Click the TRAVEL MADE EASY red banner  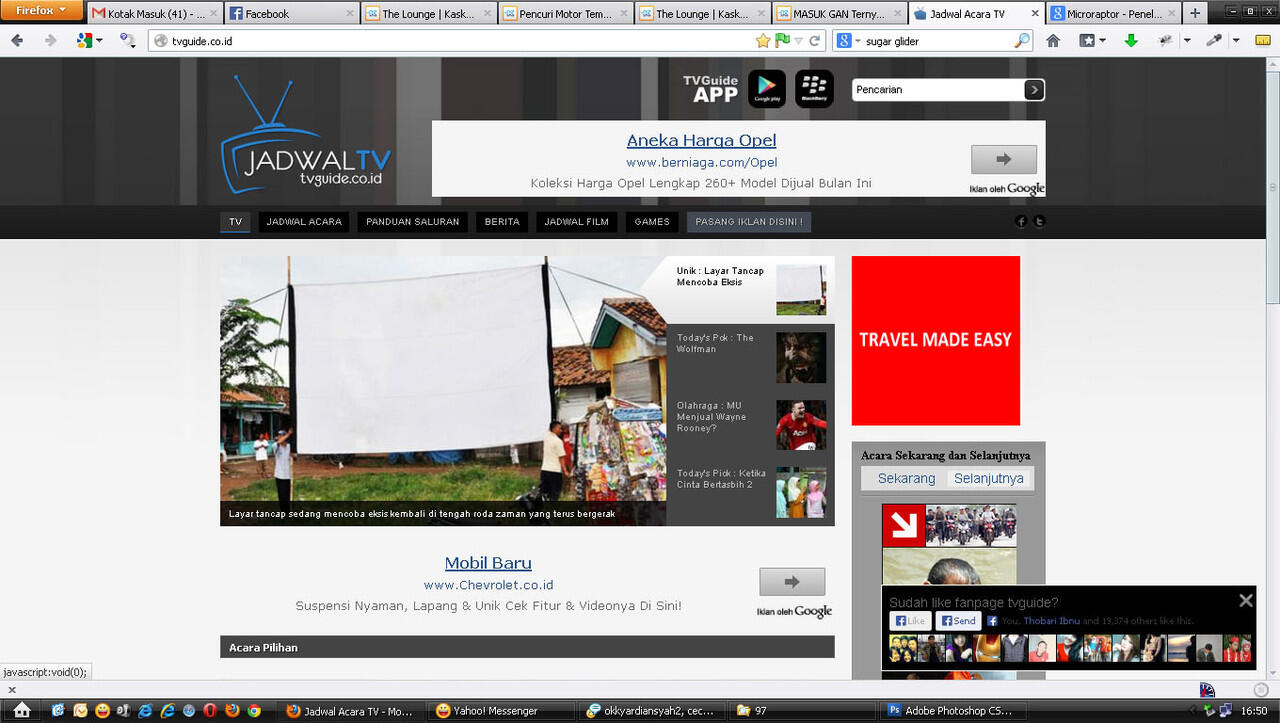pyautogui.click(x=936, y=340)
